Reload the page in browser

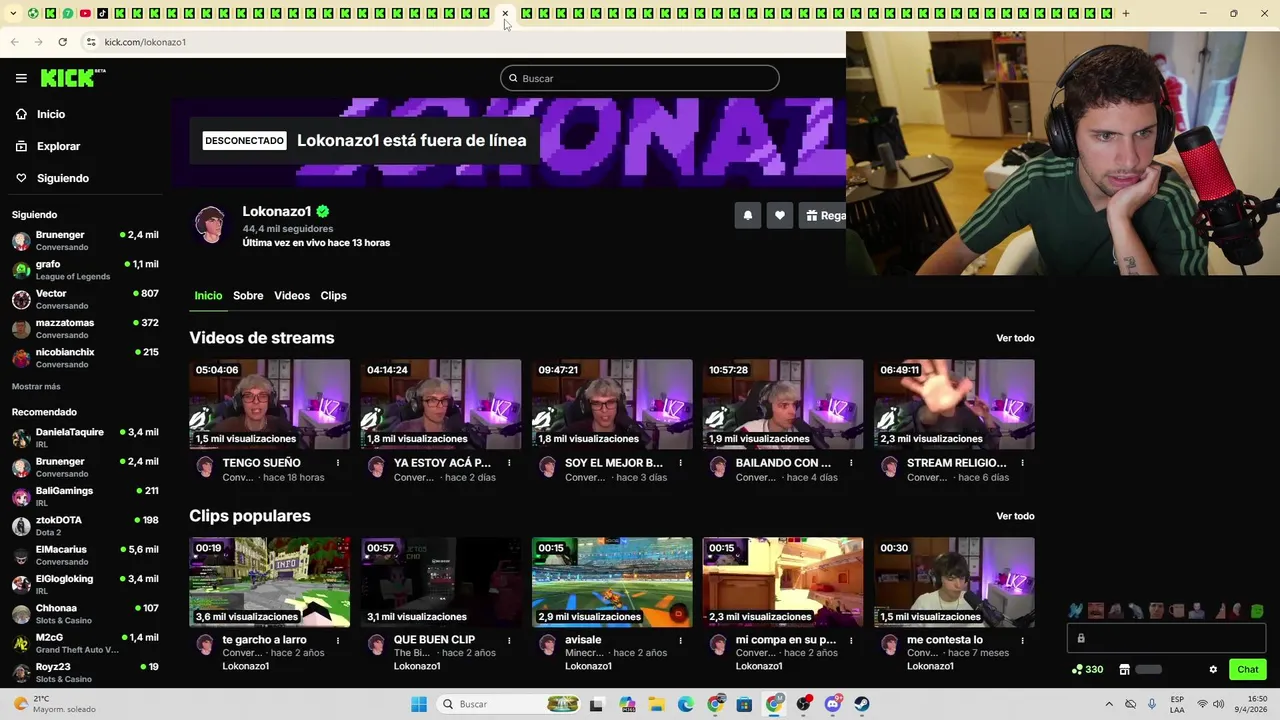(x=62, y=42)
